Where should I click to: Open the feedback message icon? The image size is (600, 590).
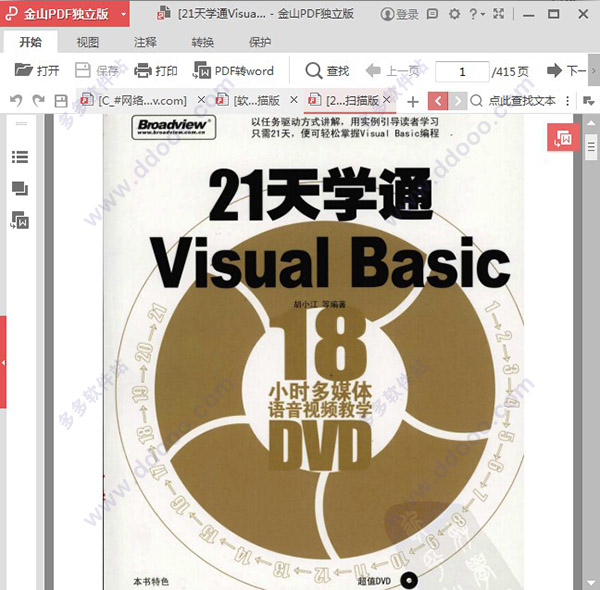click(432, 14)
